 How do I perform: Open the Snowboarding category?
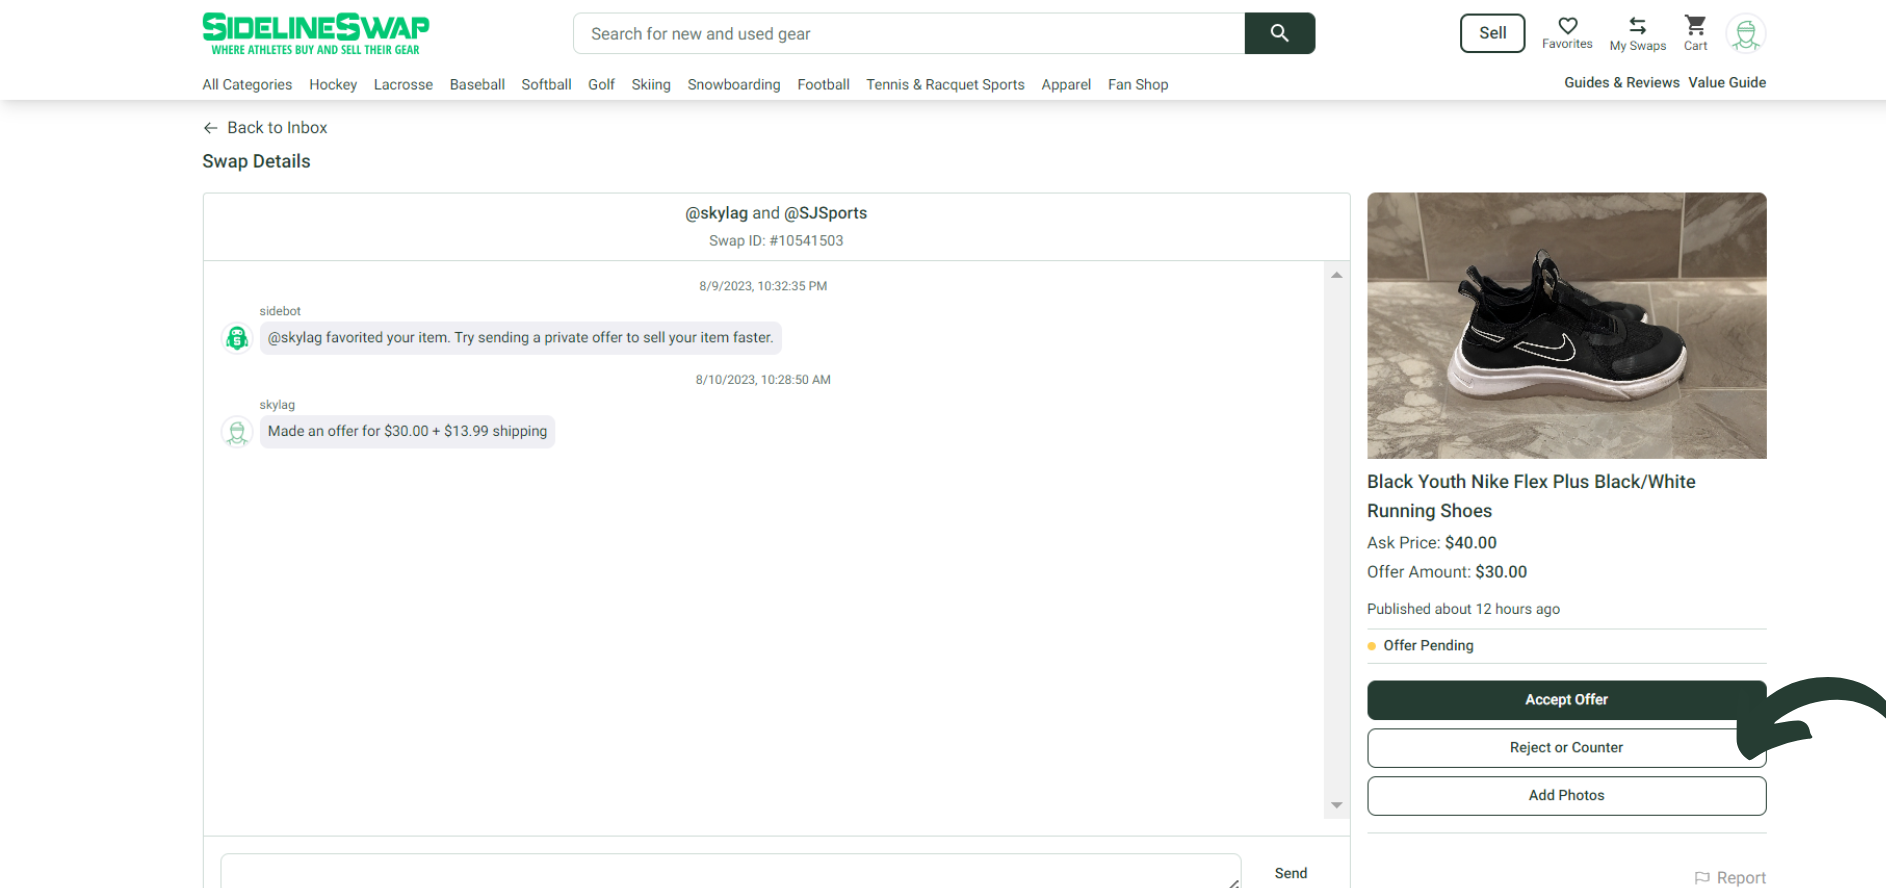[x=734, y=85]
